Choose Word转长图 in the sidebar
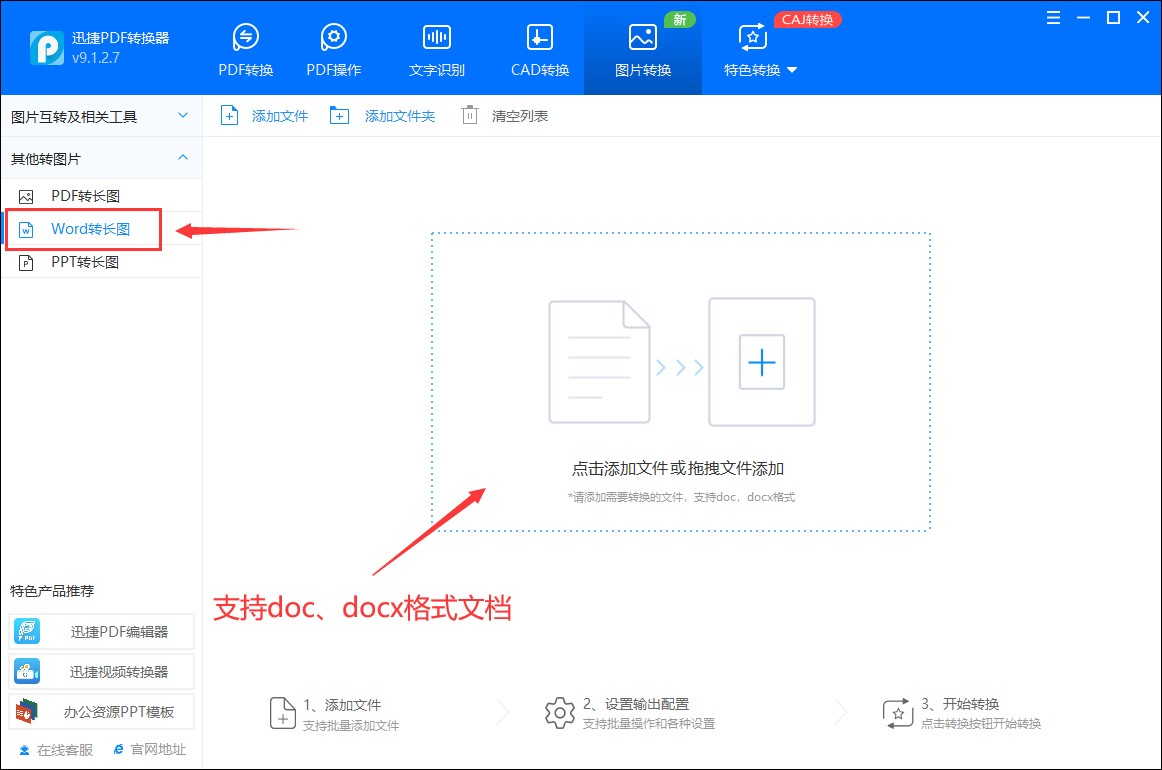Viewport: 1162px width, 770px height. [x=102, y=229]
